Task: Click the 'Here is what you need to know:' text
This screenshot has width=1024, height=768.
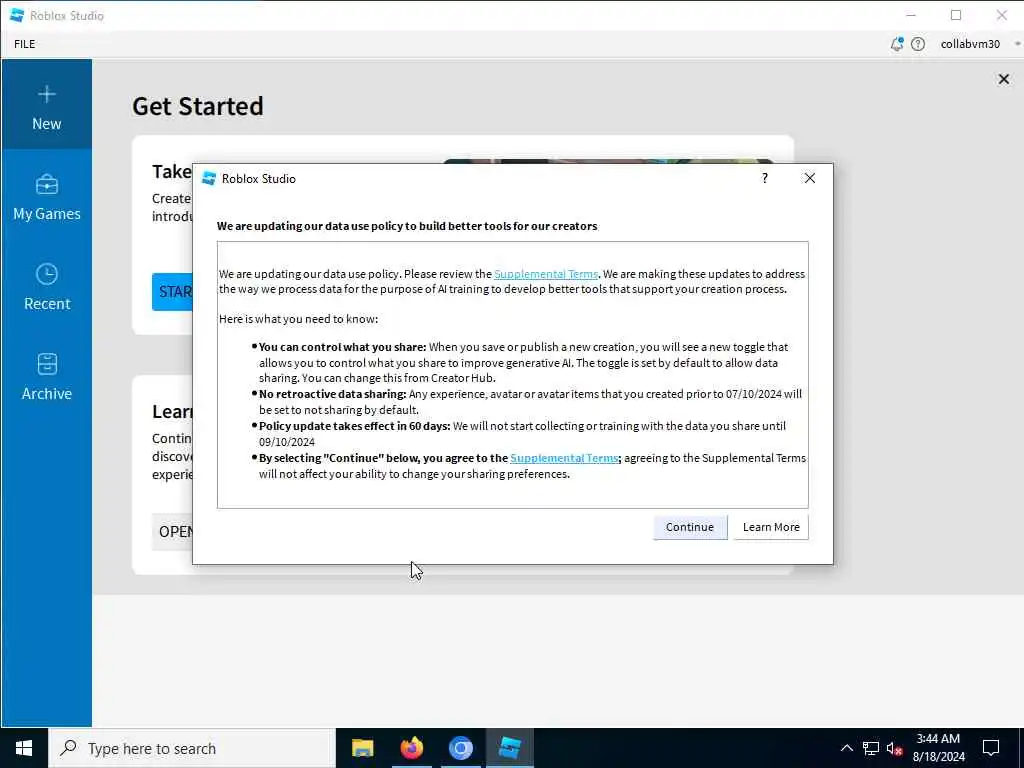Action: 298,319
